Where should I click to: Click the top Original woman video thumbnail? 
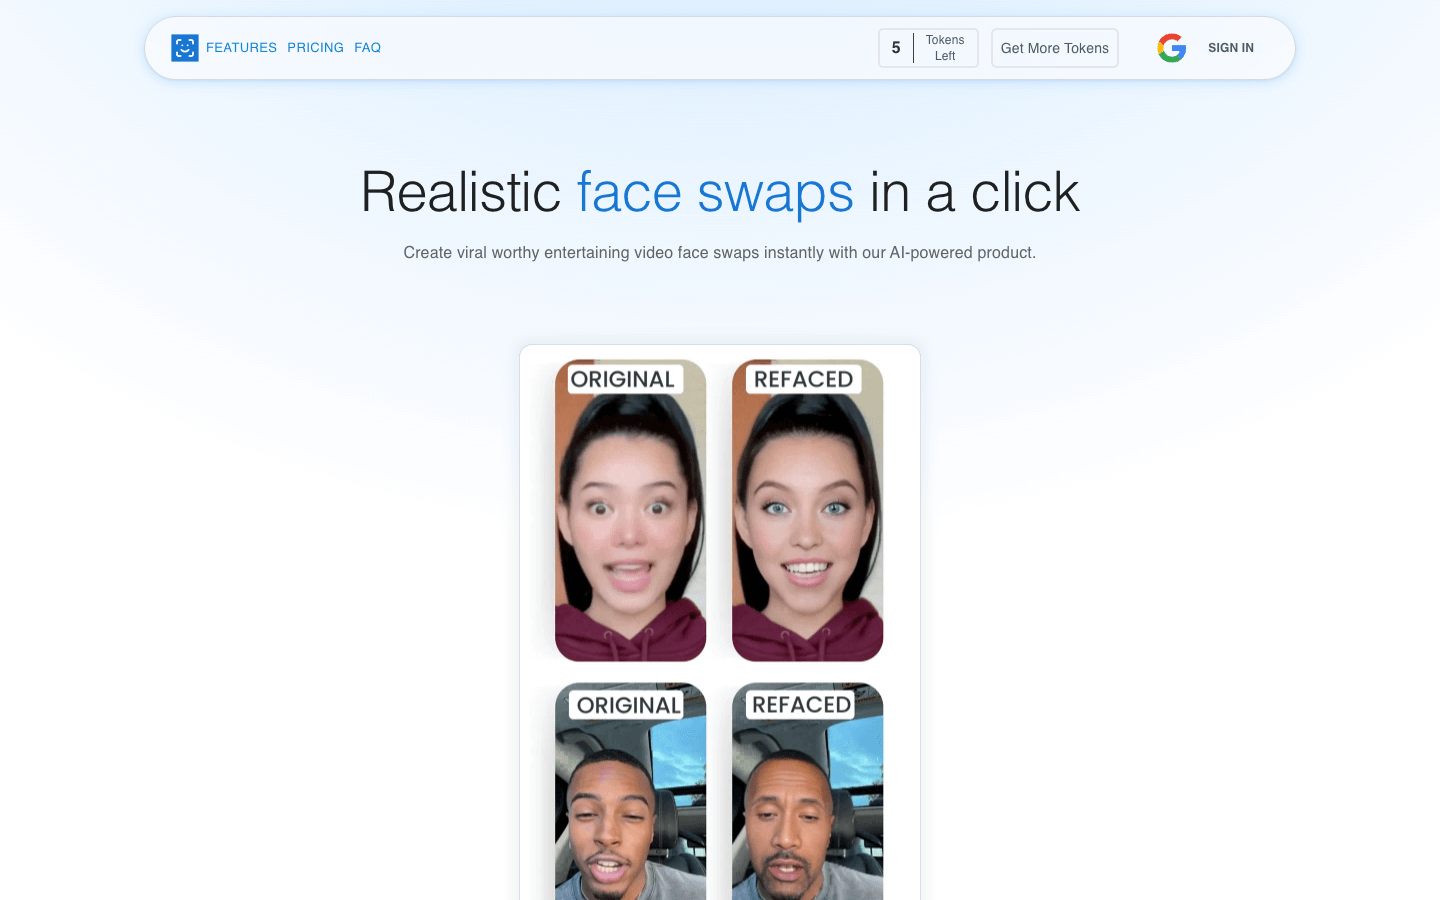pyautogui.click(x=631, y=510)
